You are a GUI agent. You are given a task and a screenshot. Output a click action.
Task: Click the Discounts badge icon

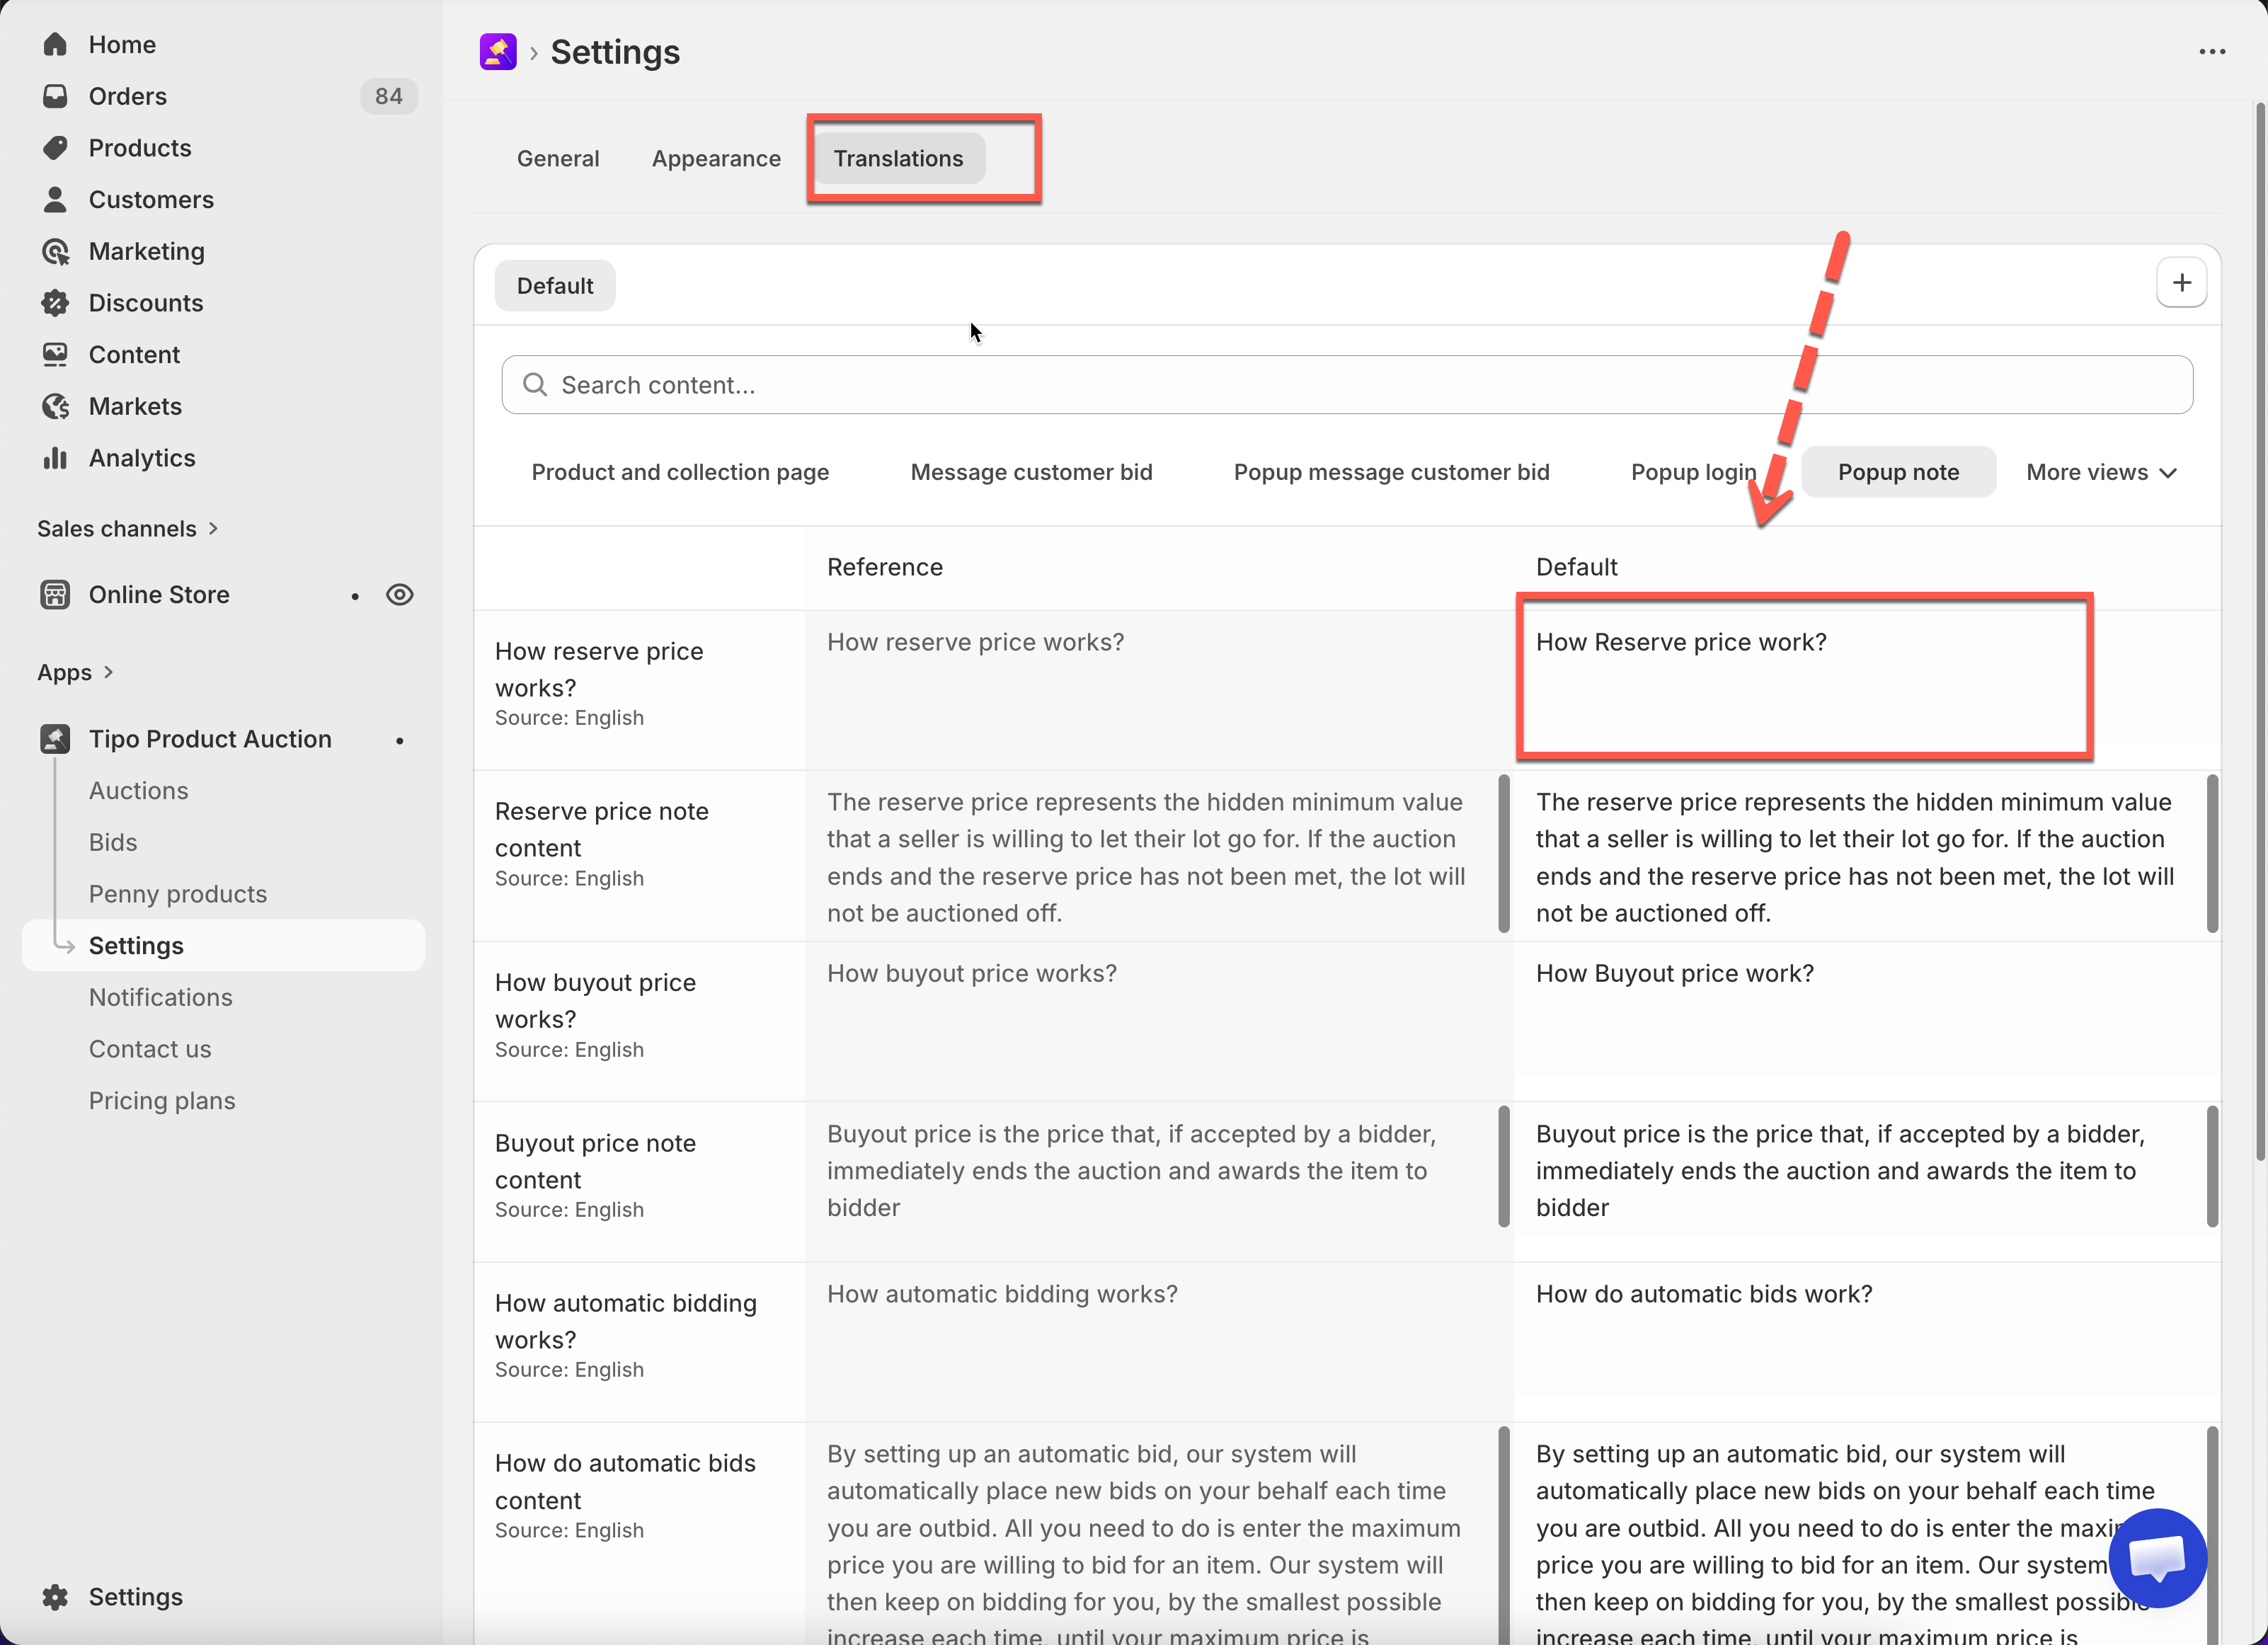(55, 303)
